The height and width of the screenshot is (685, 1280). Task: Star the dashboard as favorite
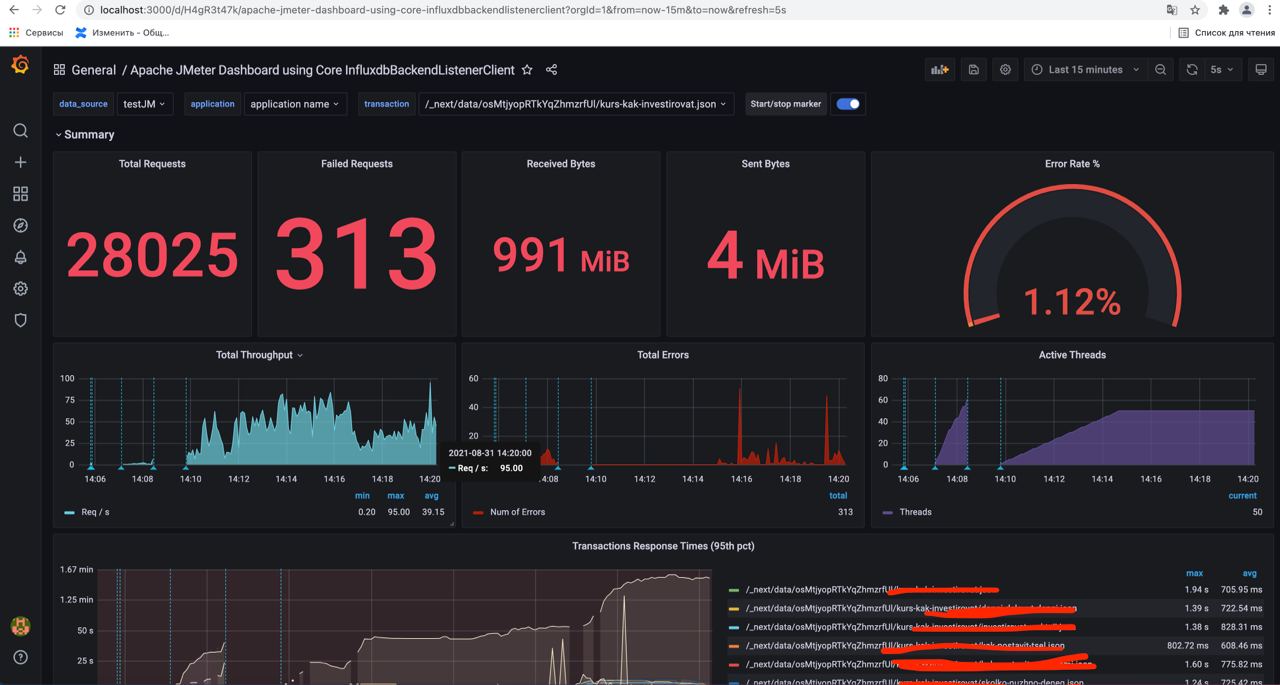pyautogui.click(x=527, y=70)
